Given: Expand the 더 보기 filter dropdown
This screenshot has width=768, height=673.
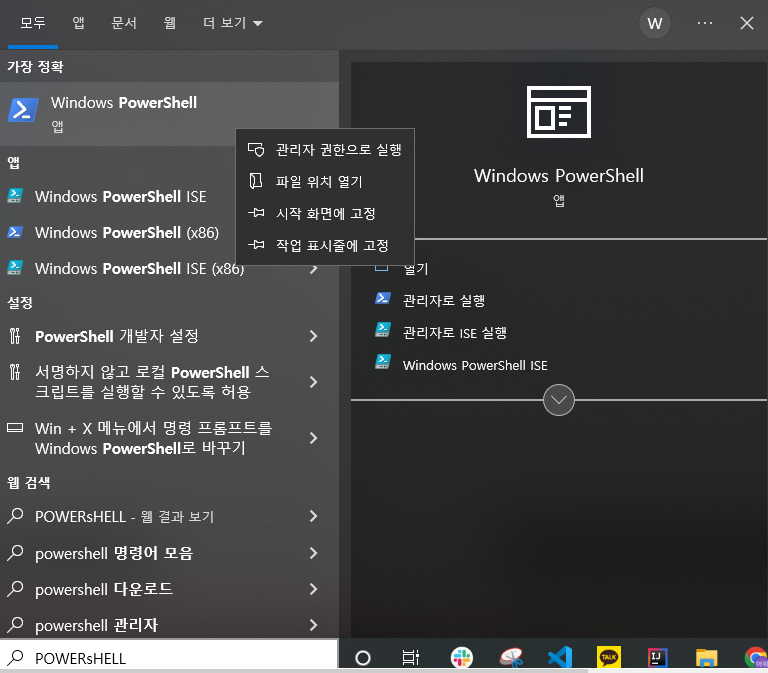Looking at the screenshot, I should pyautogui.click(x=233, y=23).
